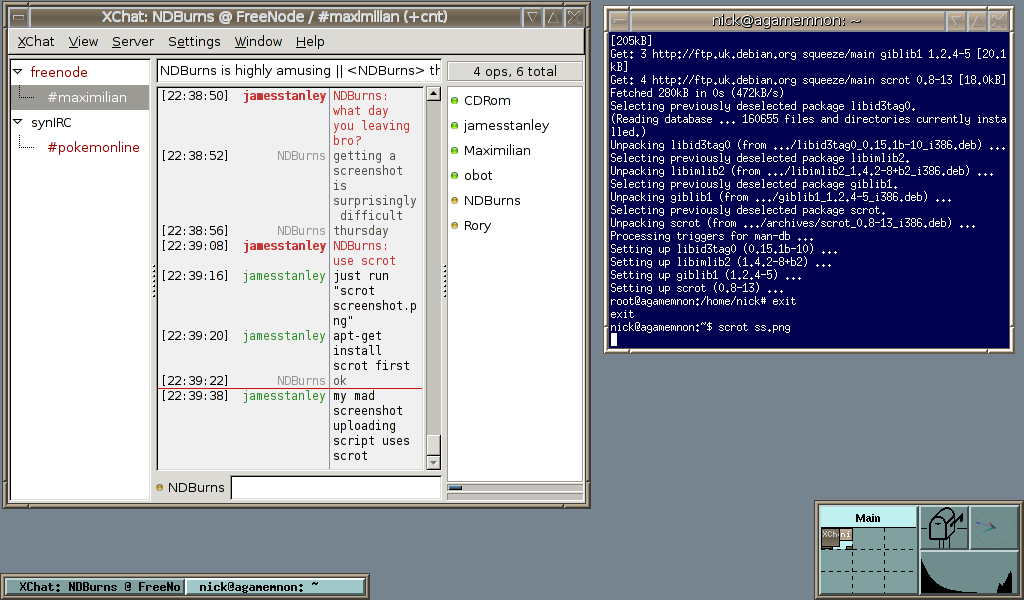Select the #pokemonline channel
This screenshot has height=600, width=1024.
93,147
